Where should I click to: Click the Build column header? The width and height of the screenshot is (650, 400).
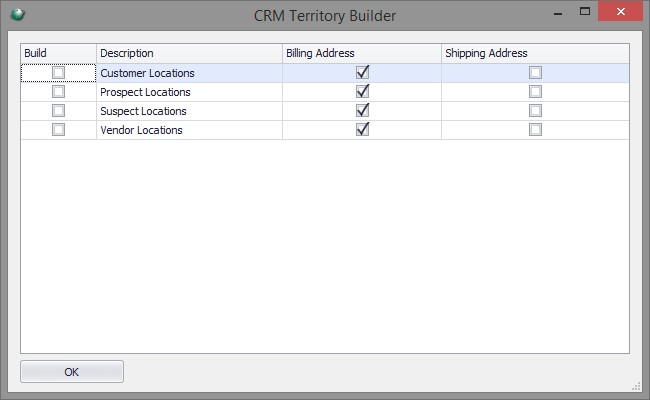click(58, 53)
